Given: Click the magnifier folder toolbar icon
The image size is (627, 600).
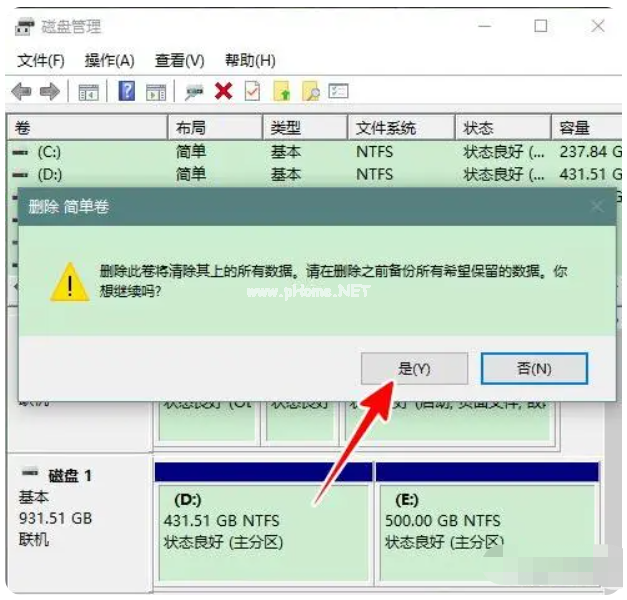Looking at the screenshot, I should 310,92.
